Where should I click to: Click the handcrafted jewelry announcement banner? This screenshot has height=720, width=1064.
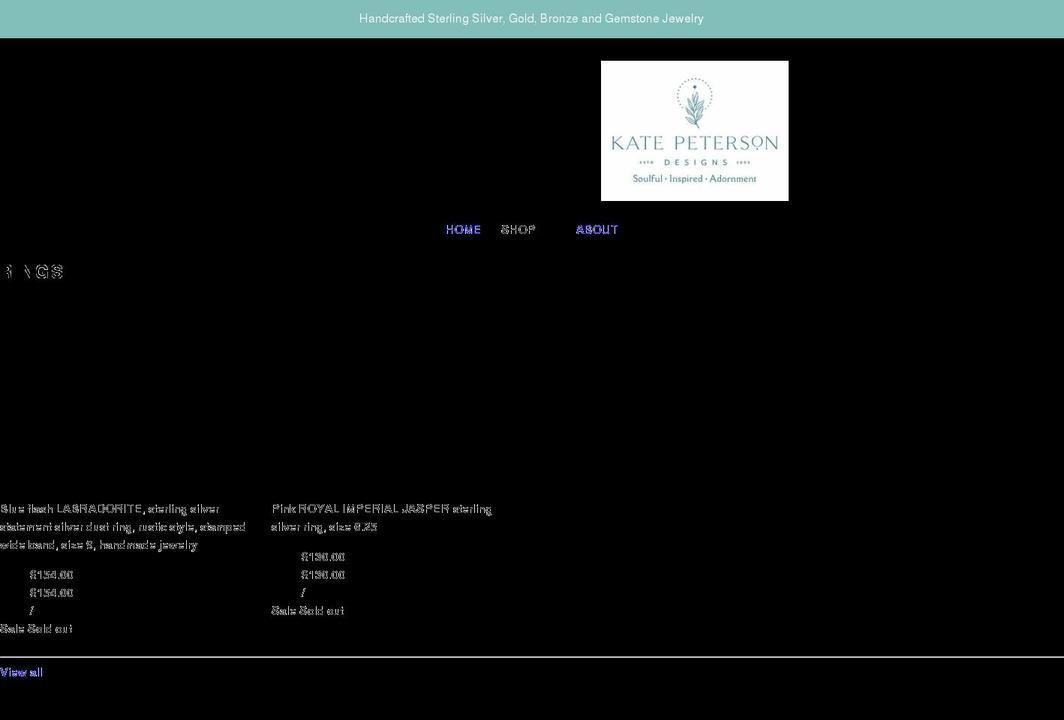point(531,16)
